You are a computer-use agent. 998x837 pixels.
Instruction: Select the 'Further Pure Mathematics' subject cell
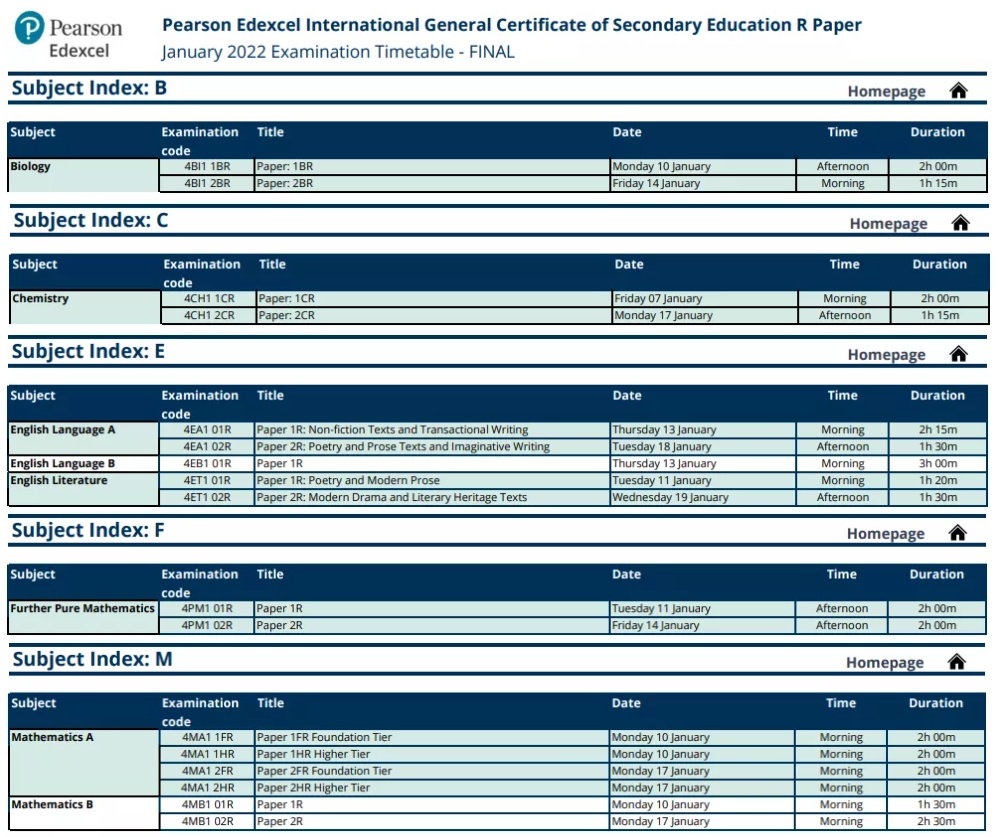tap(83, 617)
